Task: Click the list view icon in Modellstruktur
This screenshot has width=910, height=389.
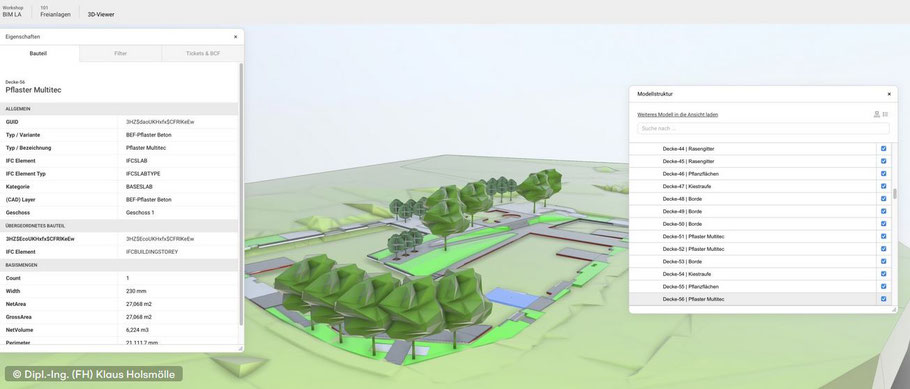Action: tap(885, 114)
